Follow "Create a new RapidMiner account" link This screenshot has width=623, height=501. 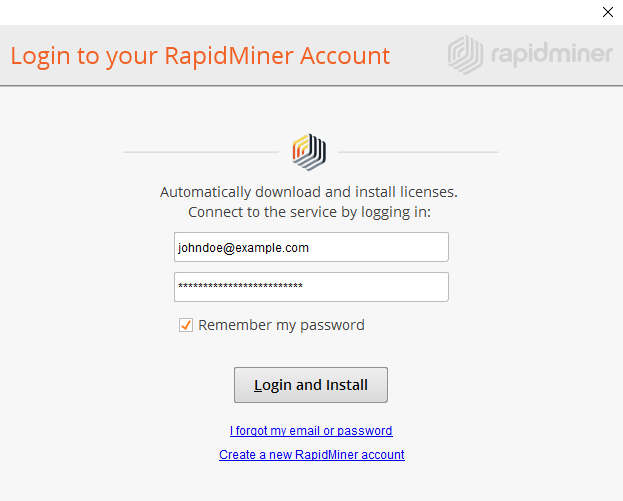pyautogui.click(x=311, y=455)
